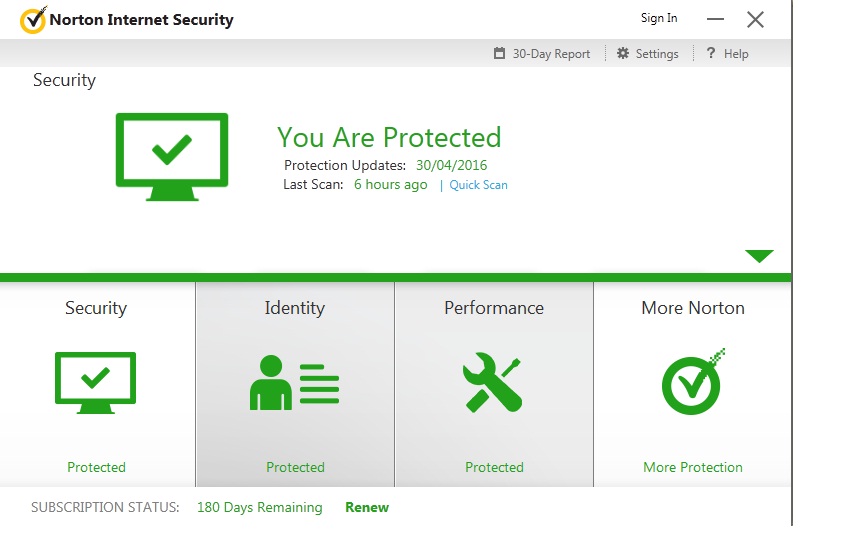This screenshot has height=540, width=864.
Task: Open Settings label
Action: click(x=657, y=54)
